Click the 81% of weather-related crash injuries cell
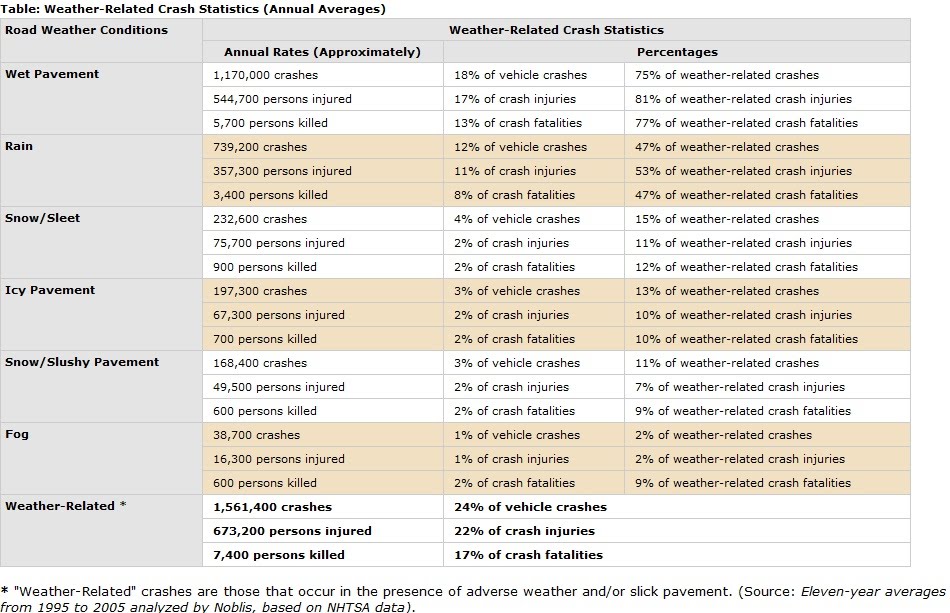 pyautogui.click(x=743, y=99)
